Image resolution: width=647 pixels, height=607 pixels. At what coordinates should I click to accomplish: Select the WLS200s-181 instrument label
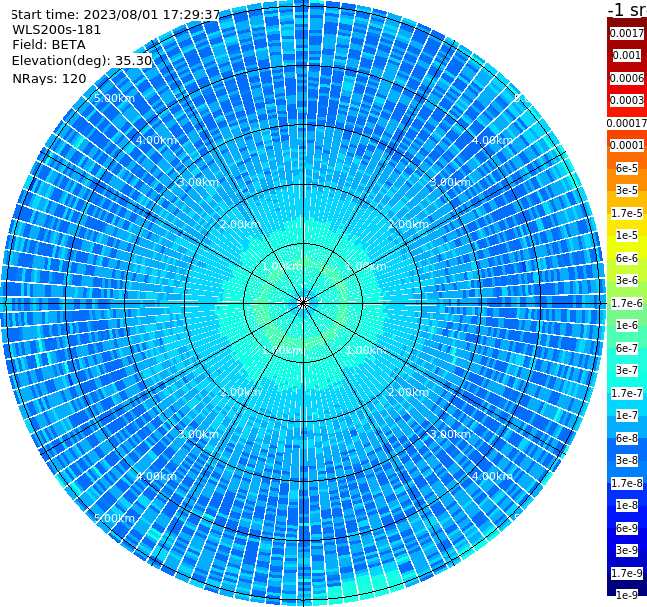[x=57, y=30]
